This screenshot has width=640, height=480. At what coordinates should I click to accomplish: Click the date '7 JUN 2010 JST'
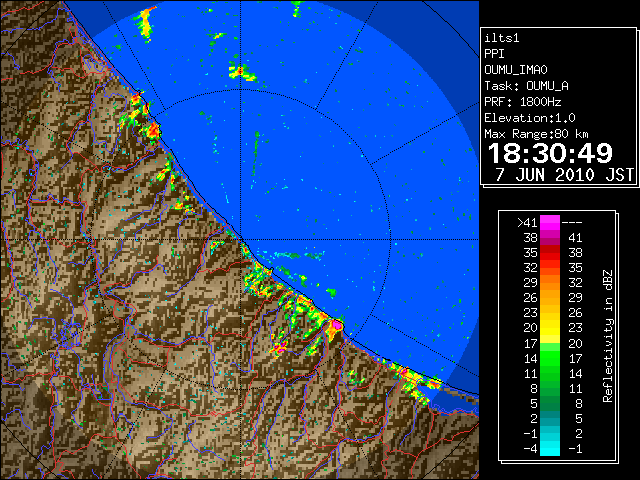(564, 175)
